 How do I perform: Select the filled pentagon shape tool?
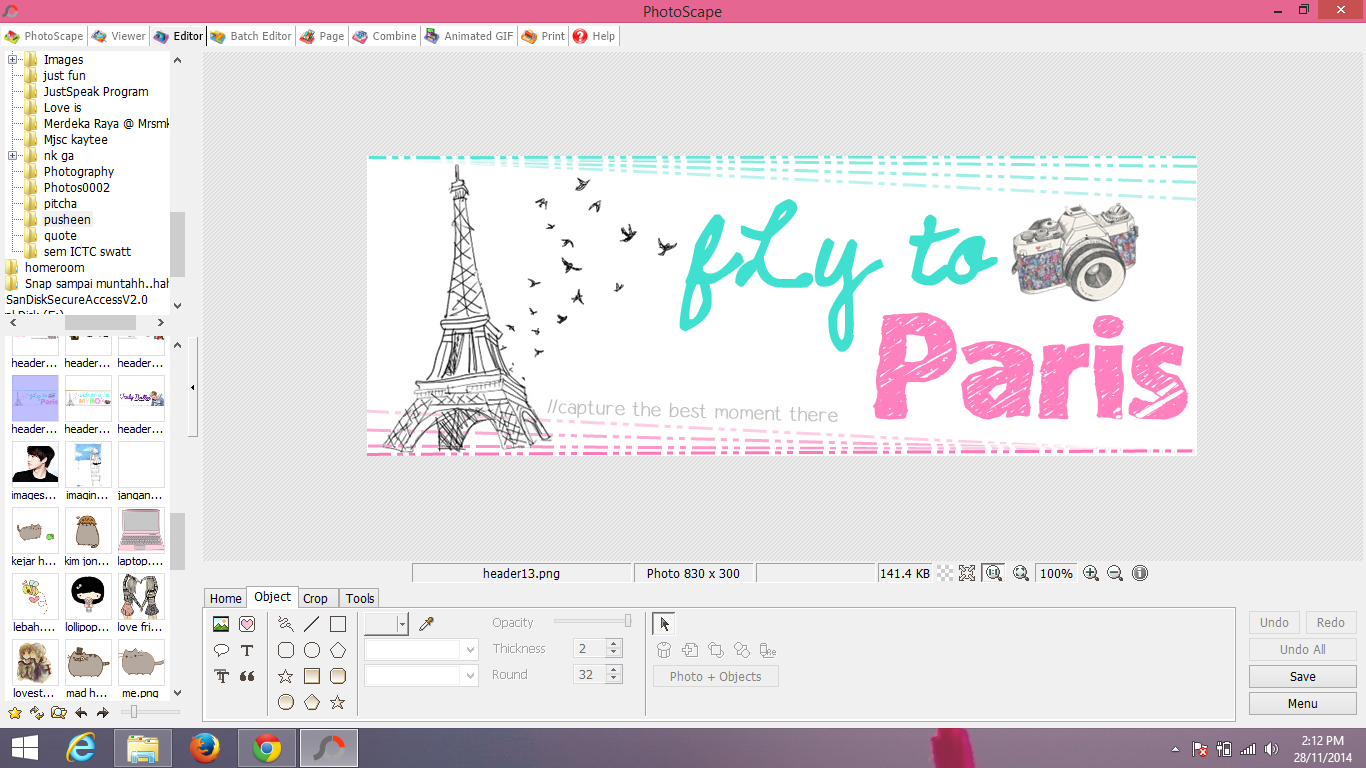[x=312, y=702]
